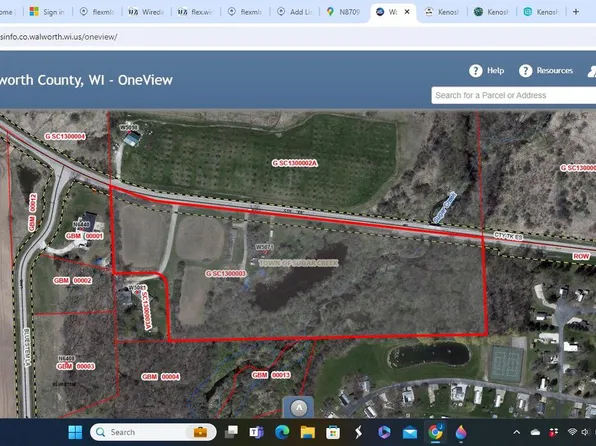Click the TOWN OF SUGAR CREEK map label
Screen dimensions: 596x446
(x=298, y=263)
